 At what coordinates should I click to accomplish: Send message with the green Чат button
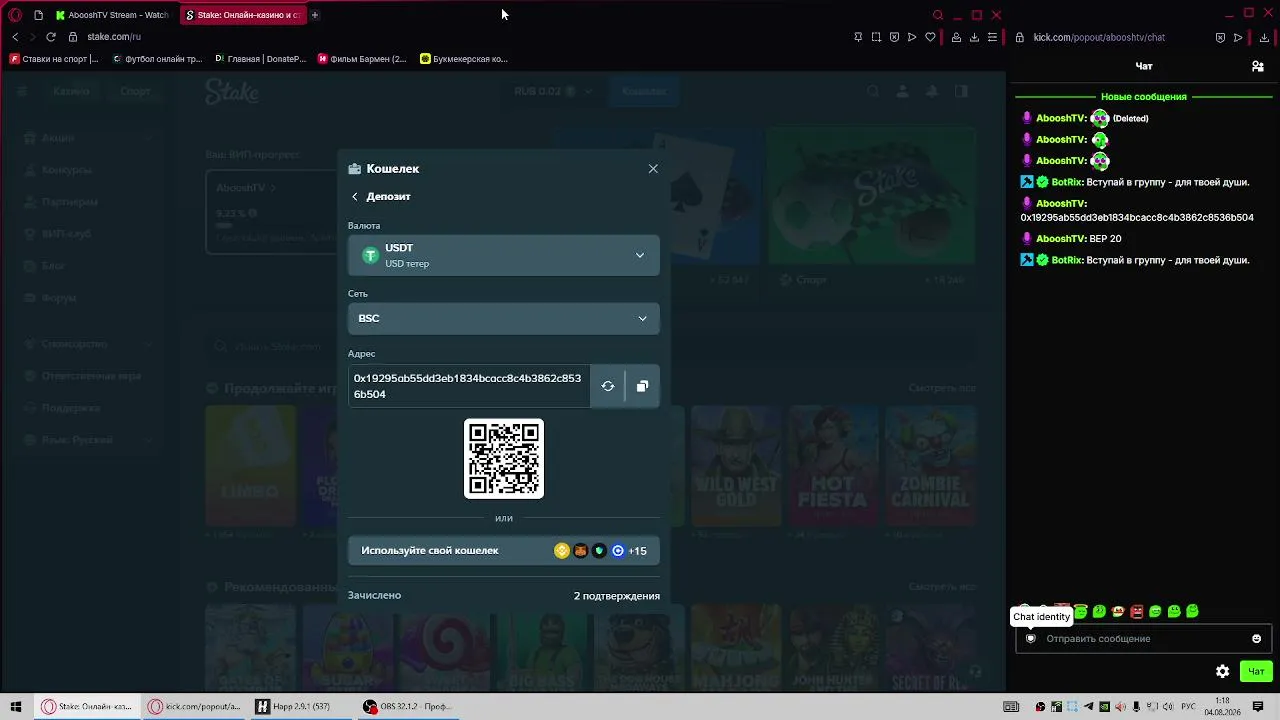point(1256,671)
